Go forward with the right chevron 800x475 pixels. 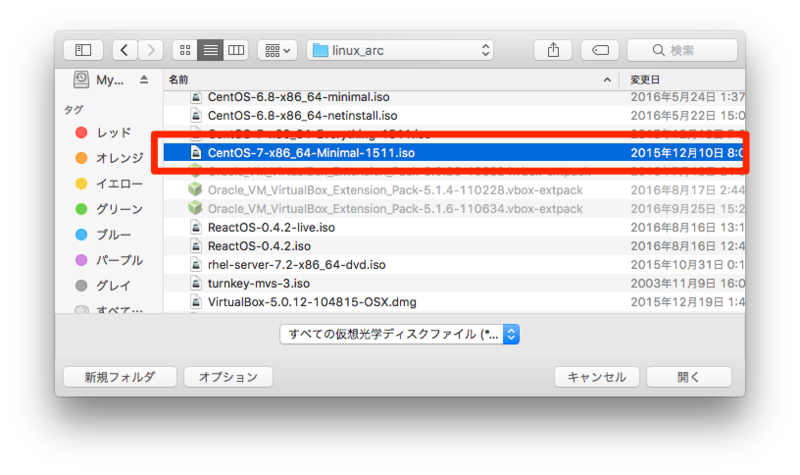click(x=151, y=50)
